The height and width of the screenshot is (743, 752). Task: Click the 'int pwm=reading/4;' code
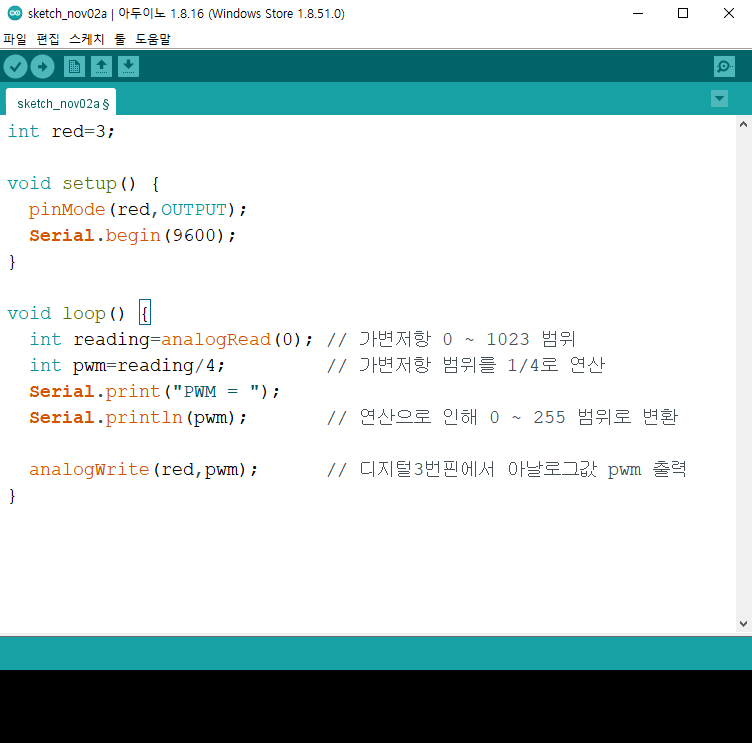click(127, 366)
